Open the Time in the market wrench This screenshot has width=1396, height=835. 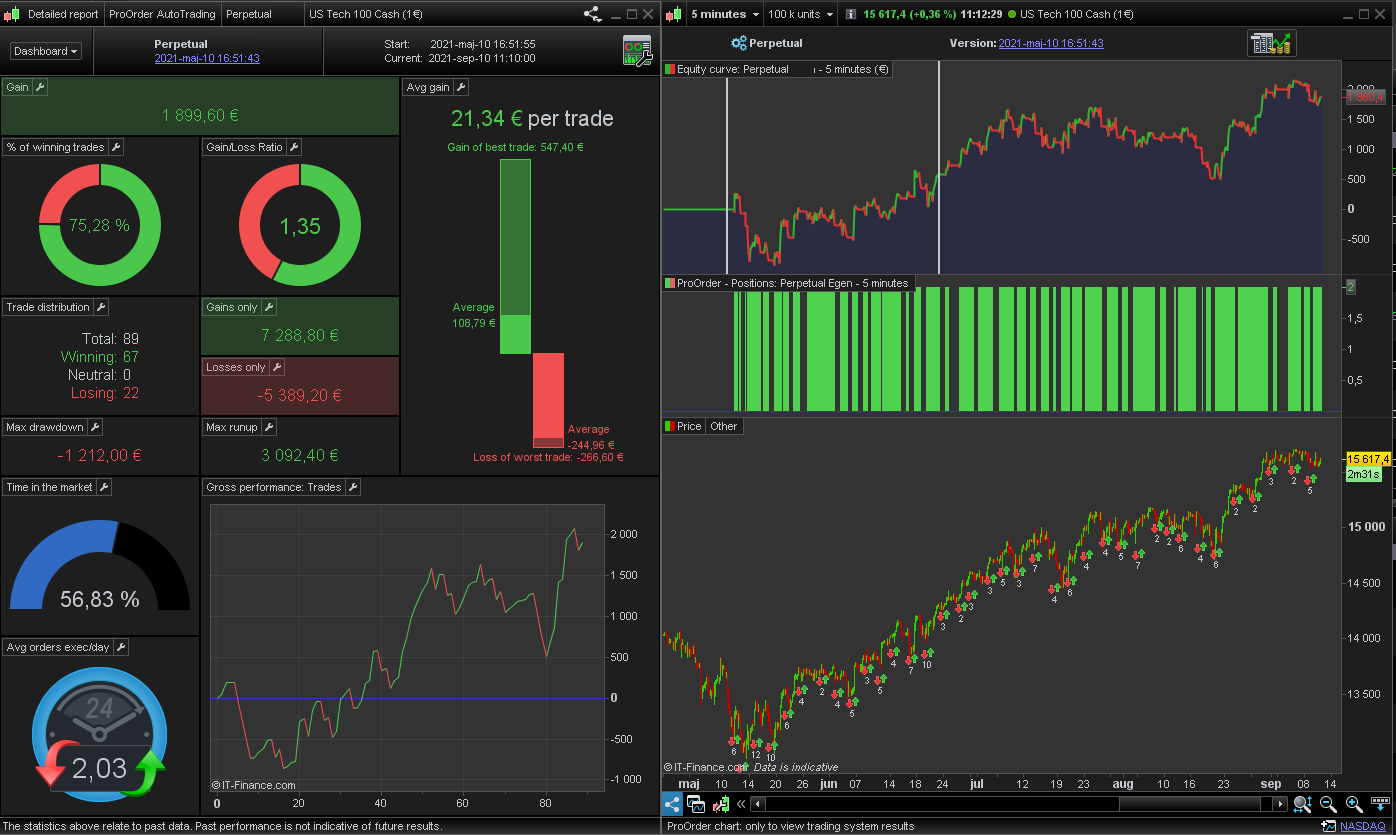point(103,487)
